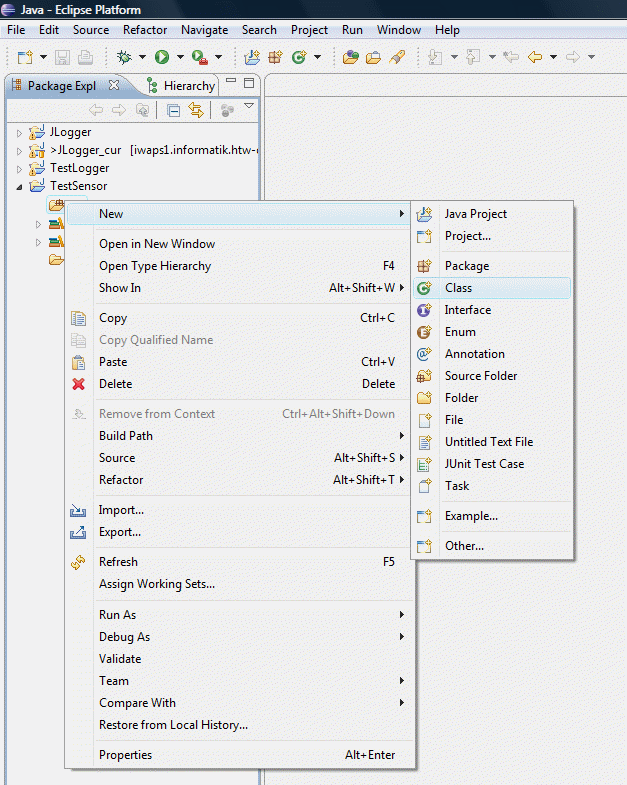Open the New wizard dropdown arrow

(43, 57)
